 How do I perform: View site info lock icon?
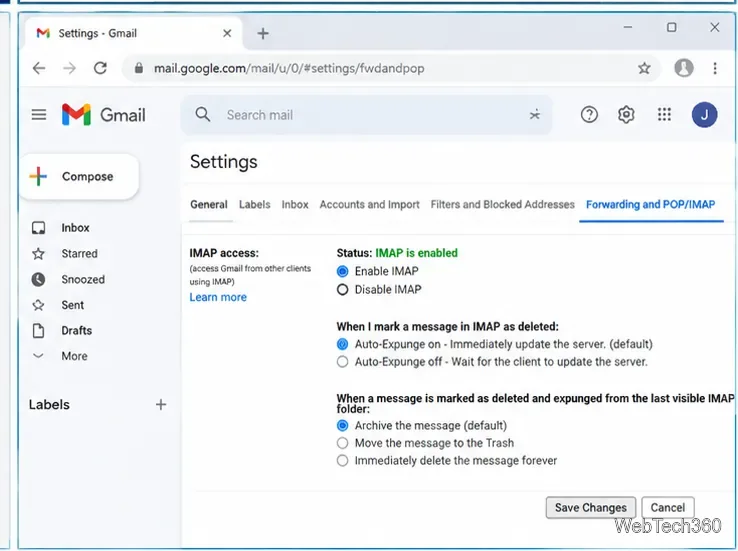138,68
